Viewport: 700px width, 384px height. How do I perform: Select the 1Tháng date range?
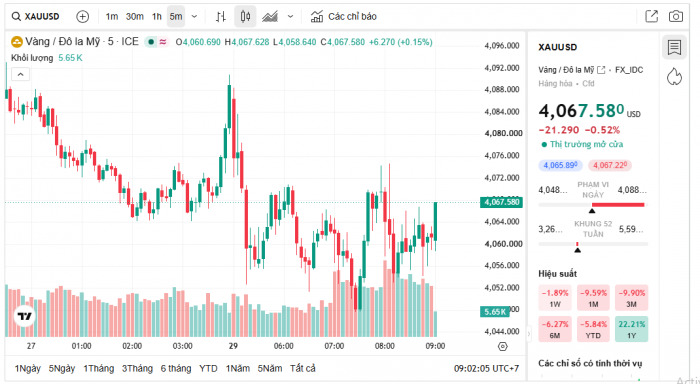99,368
